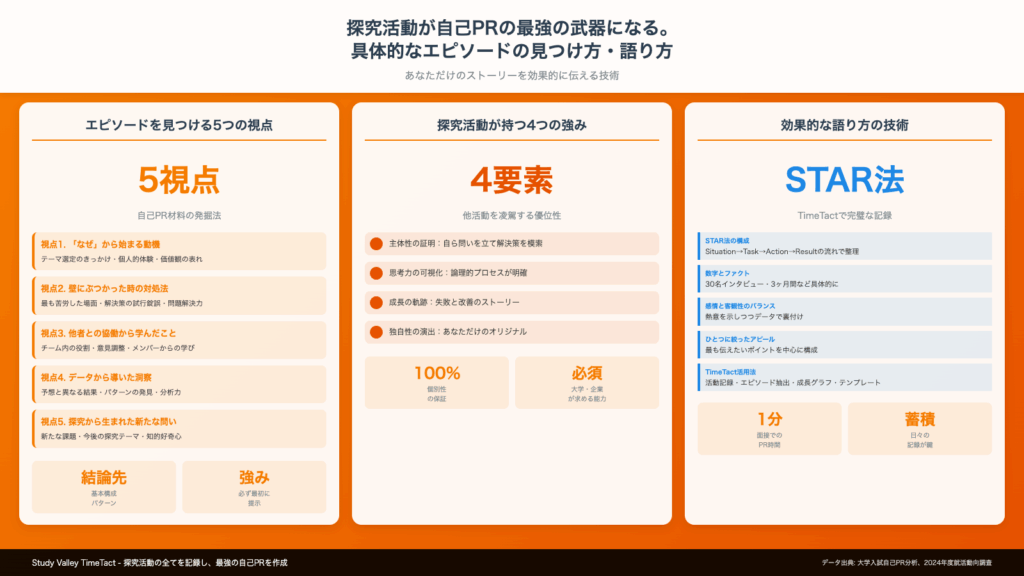Select the 蓄積 stat box
The image size is (1024, 576).
tap(919, 428)
